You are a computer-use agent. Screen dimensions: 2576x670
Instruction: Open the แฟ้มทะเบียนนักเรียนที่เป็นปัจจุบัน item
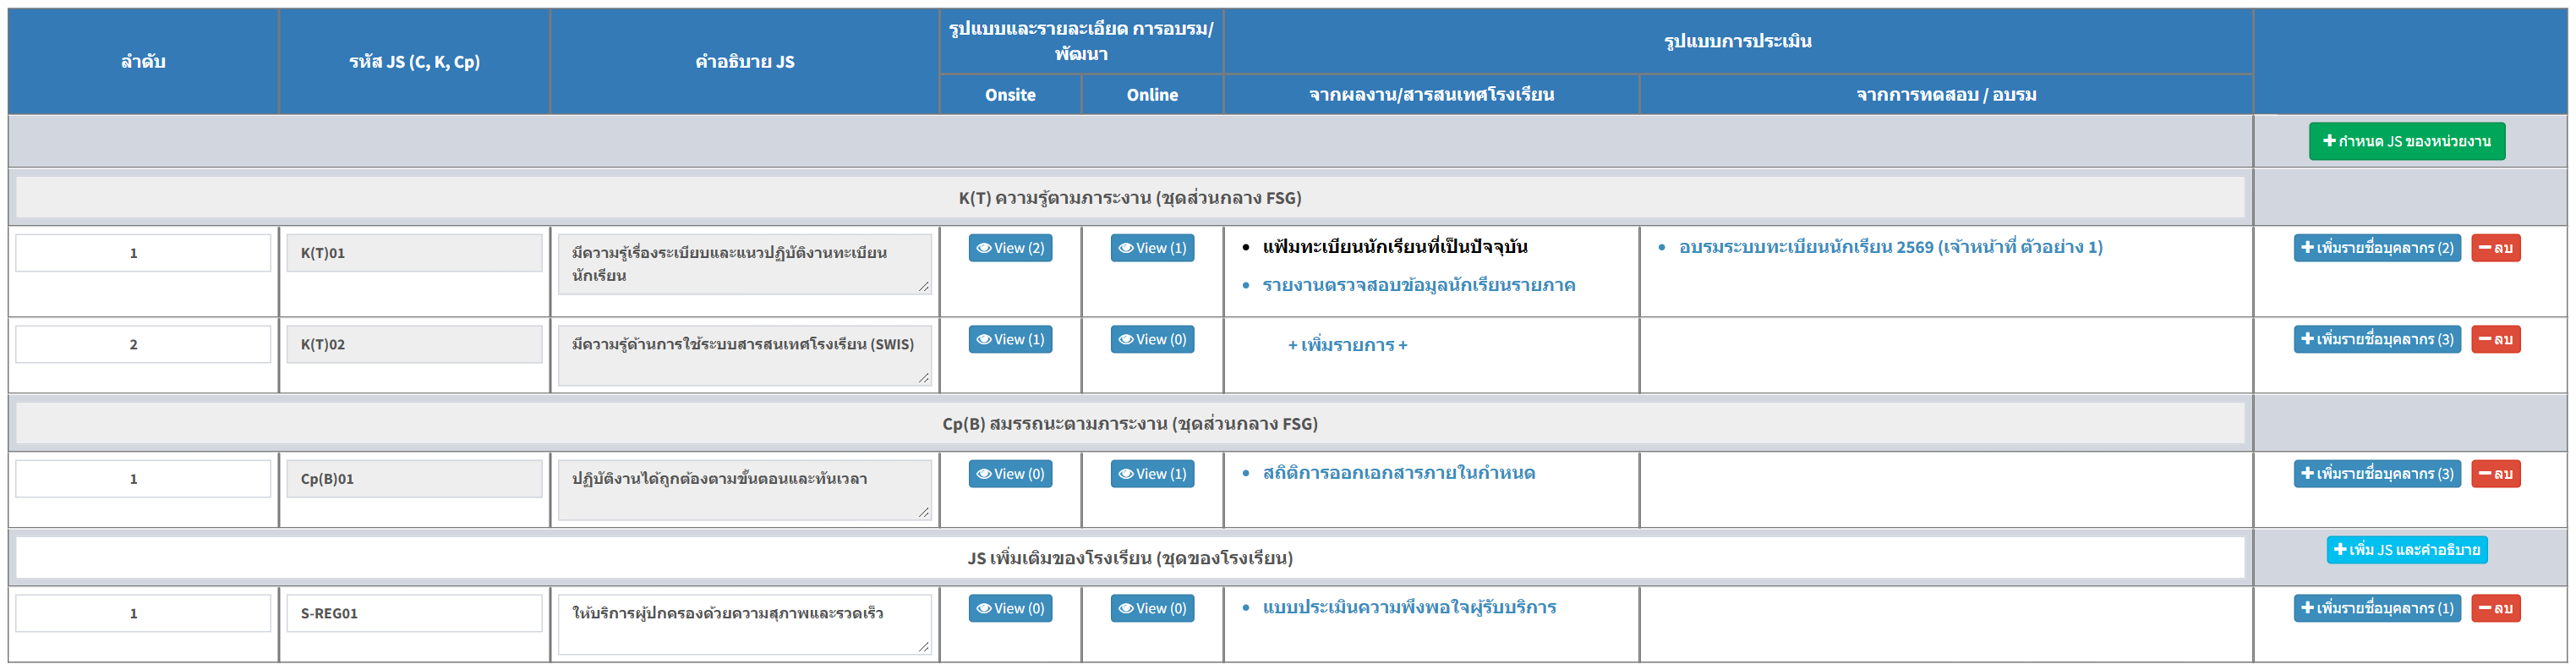click(1395, 247)
